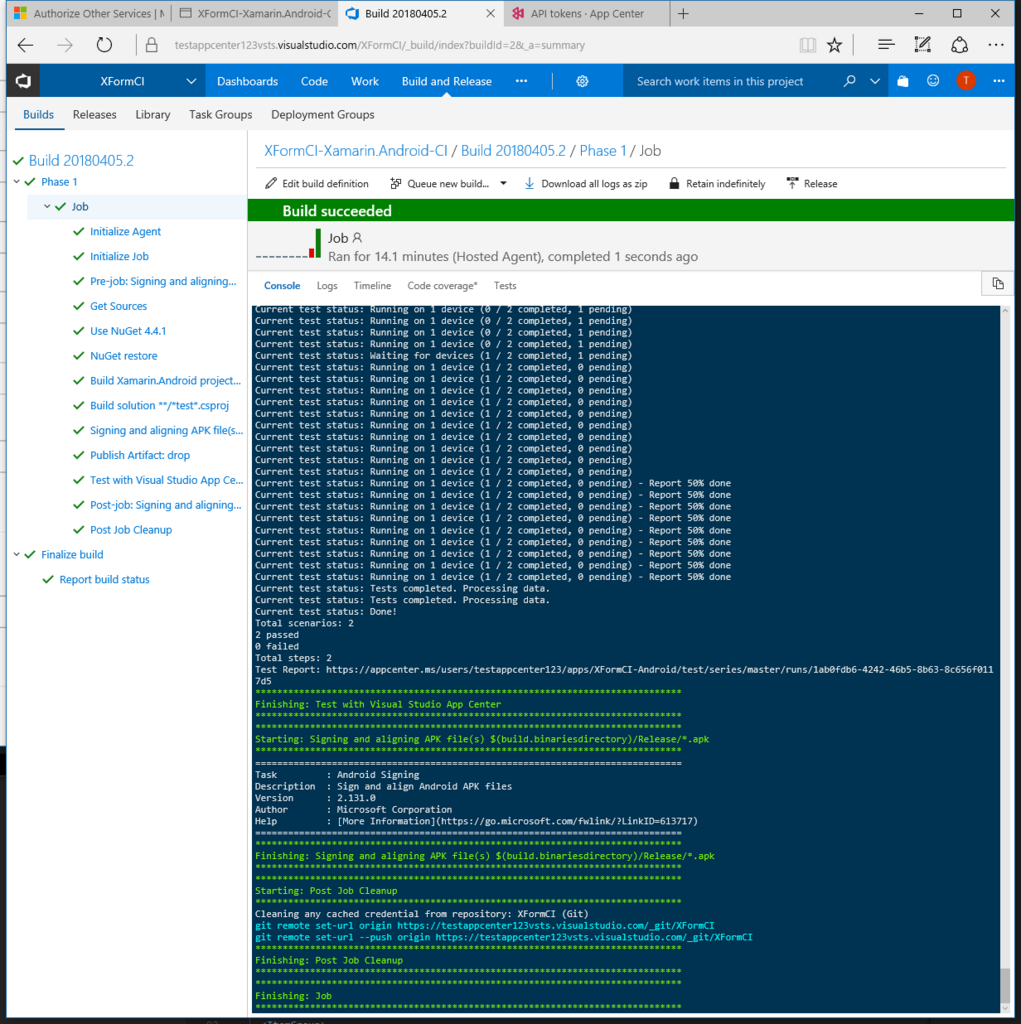Click the console vertical scrollbar thumb
Screen dimensions: 1021x1024
(1005, 985)
